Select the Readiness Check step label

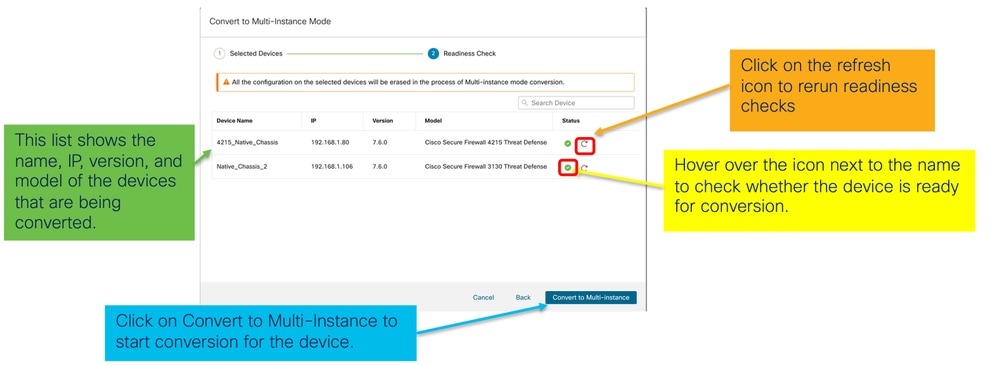coord(470,54)
